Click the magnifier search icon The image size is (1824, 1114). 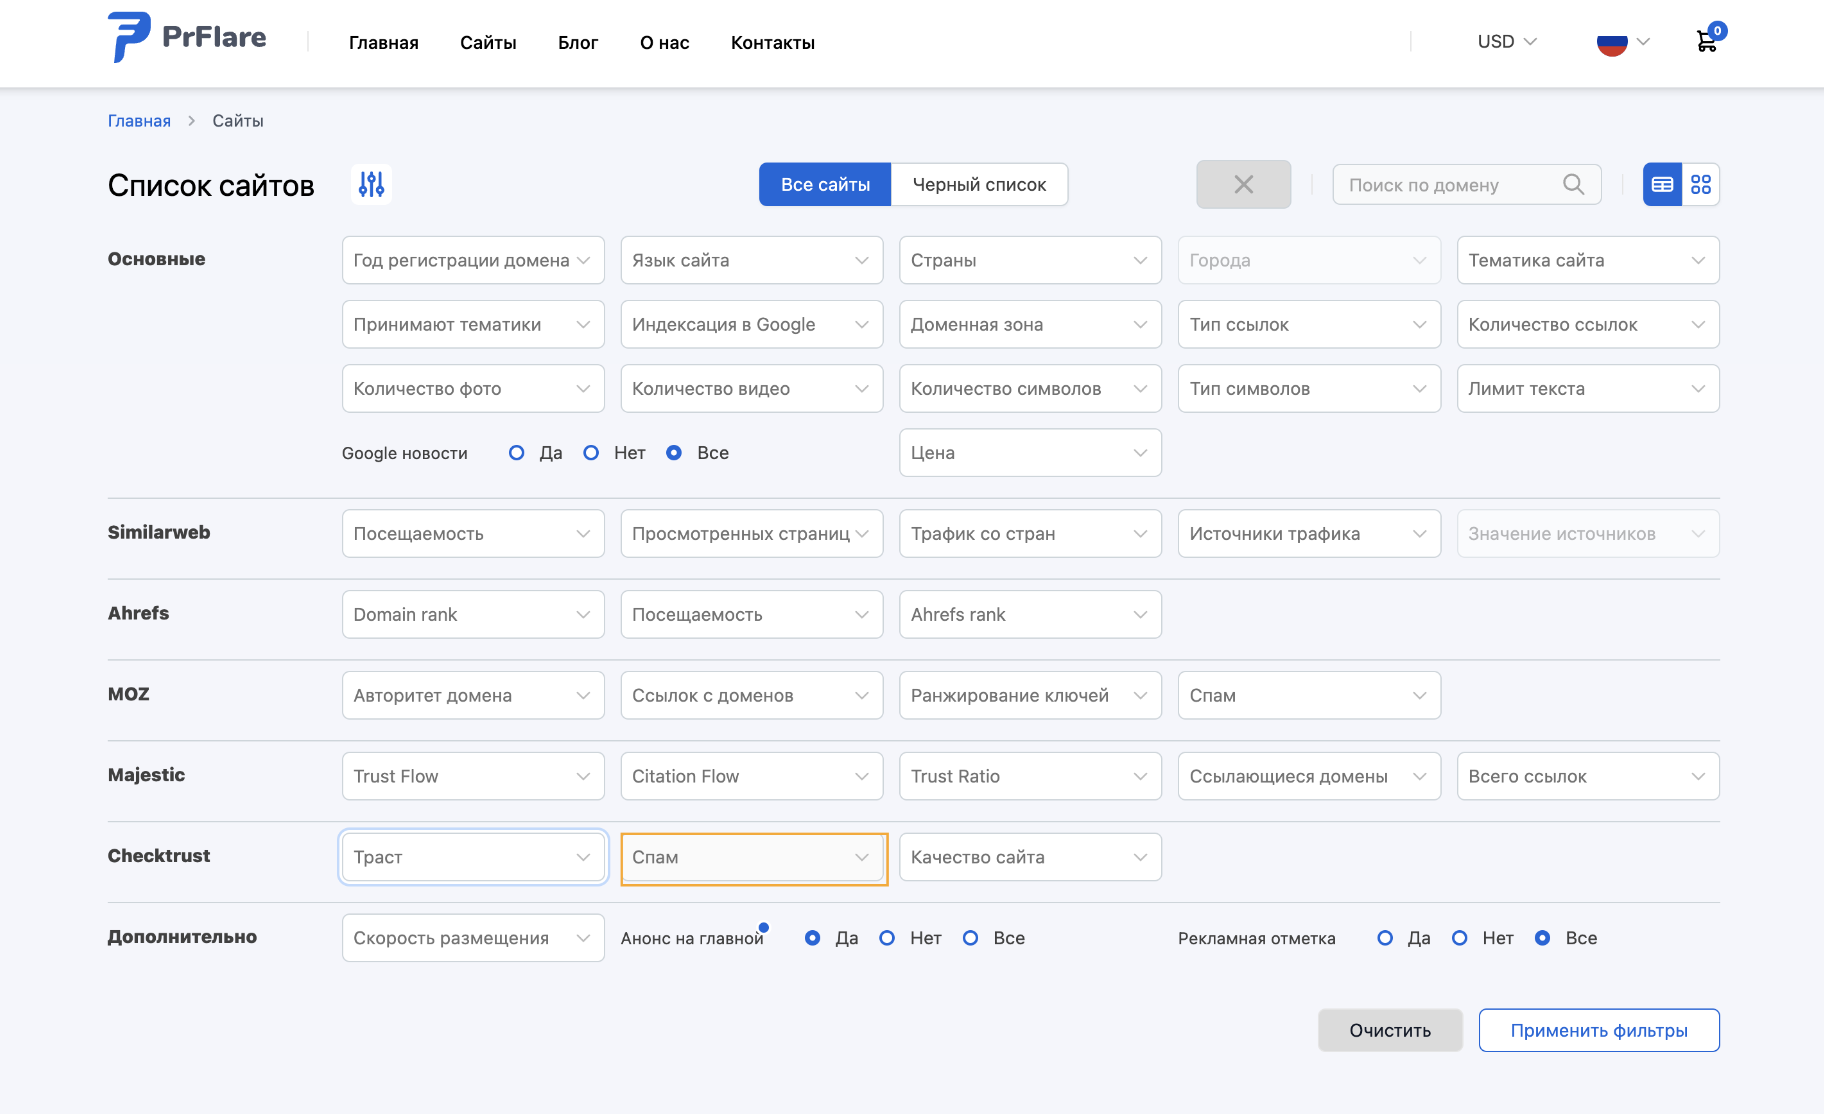1573,185
